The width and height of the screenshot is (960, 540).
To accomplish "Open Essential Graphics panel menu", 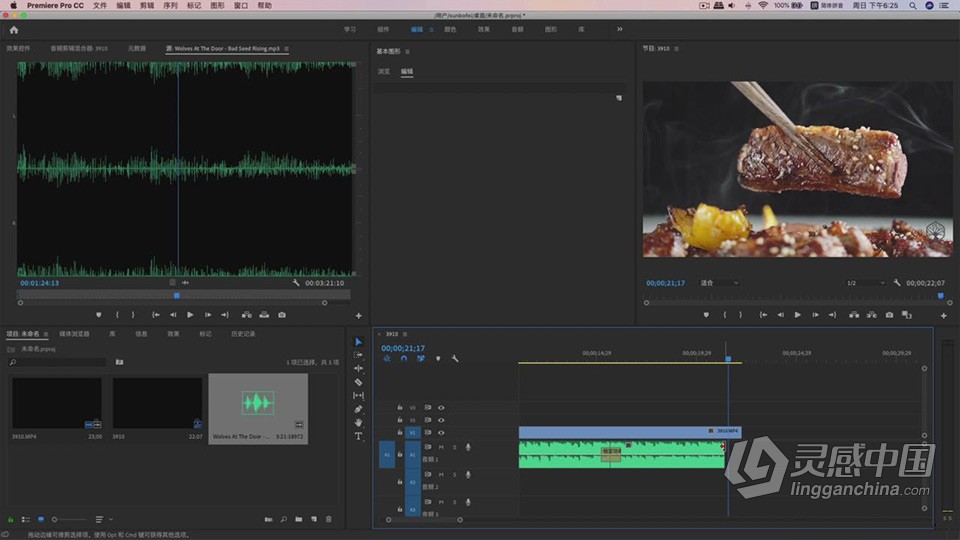I will [408, 51].
